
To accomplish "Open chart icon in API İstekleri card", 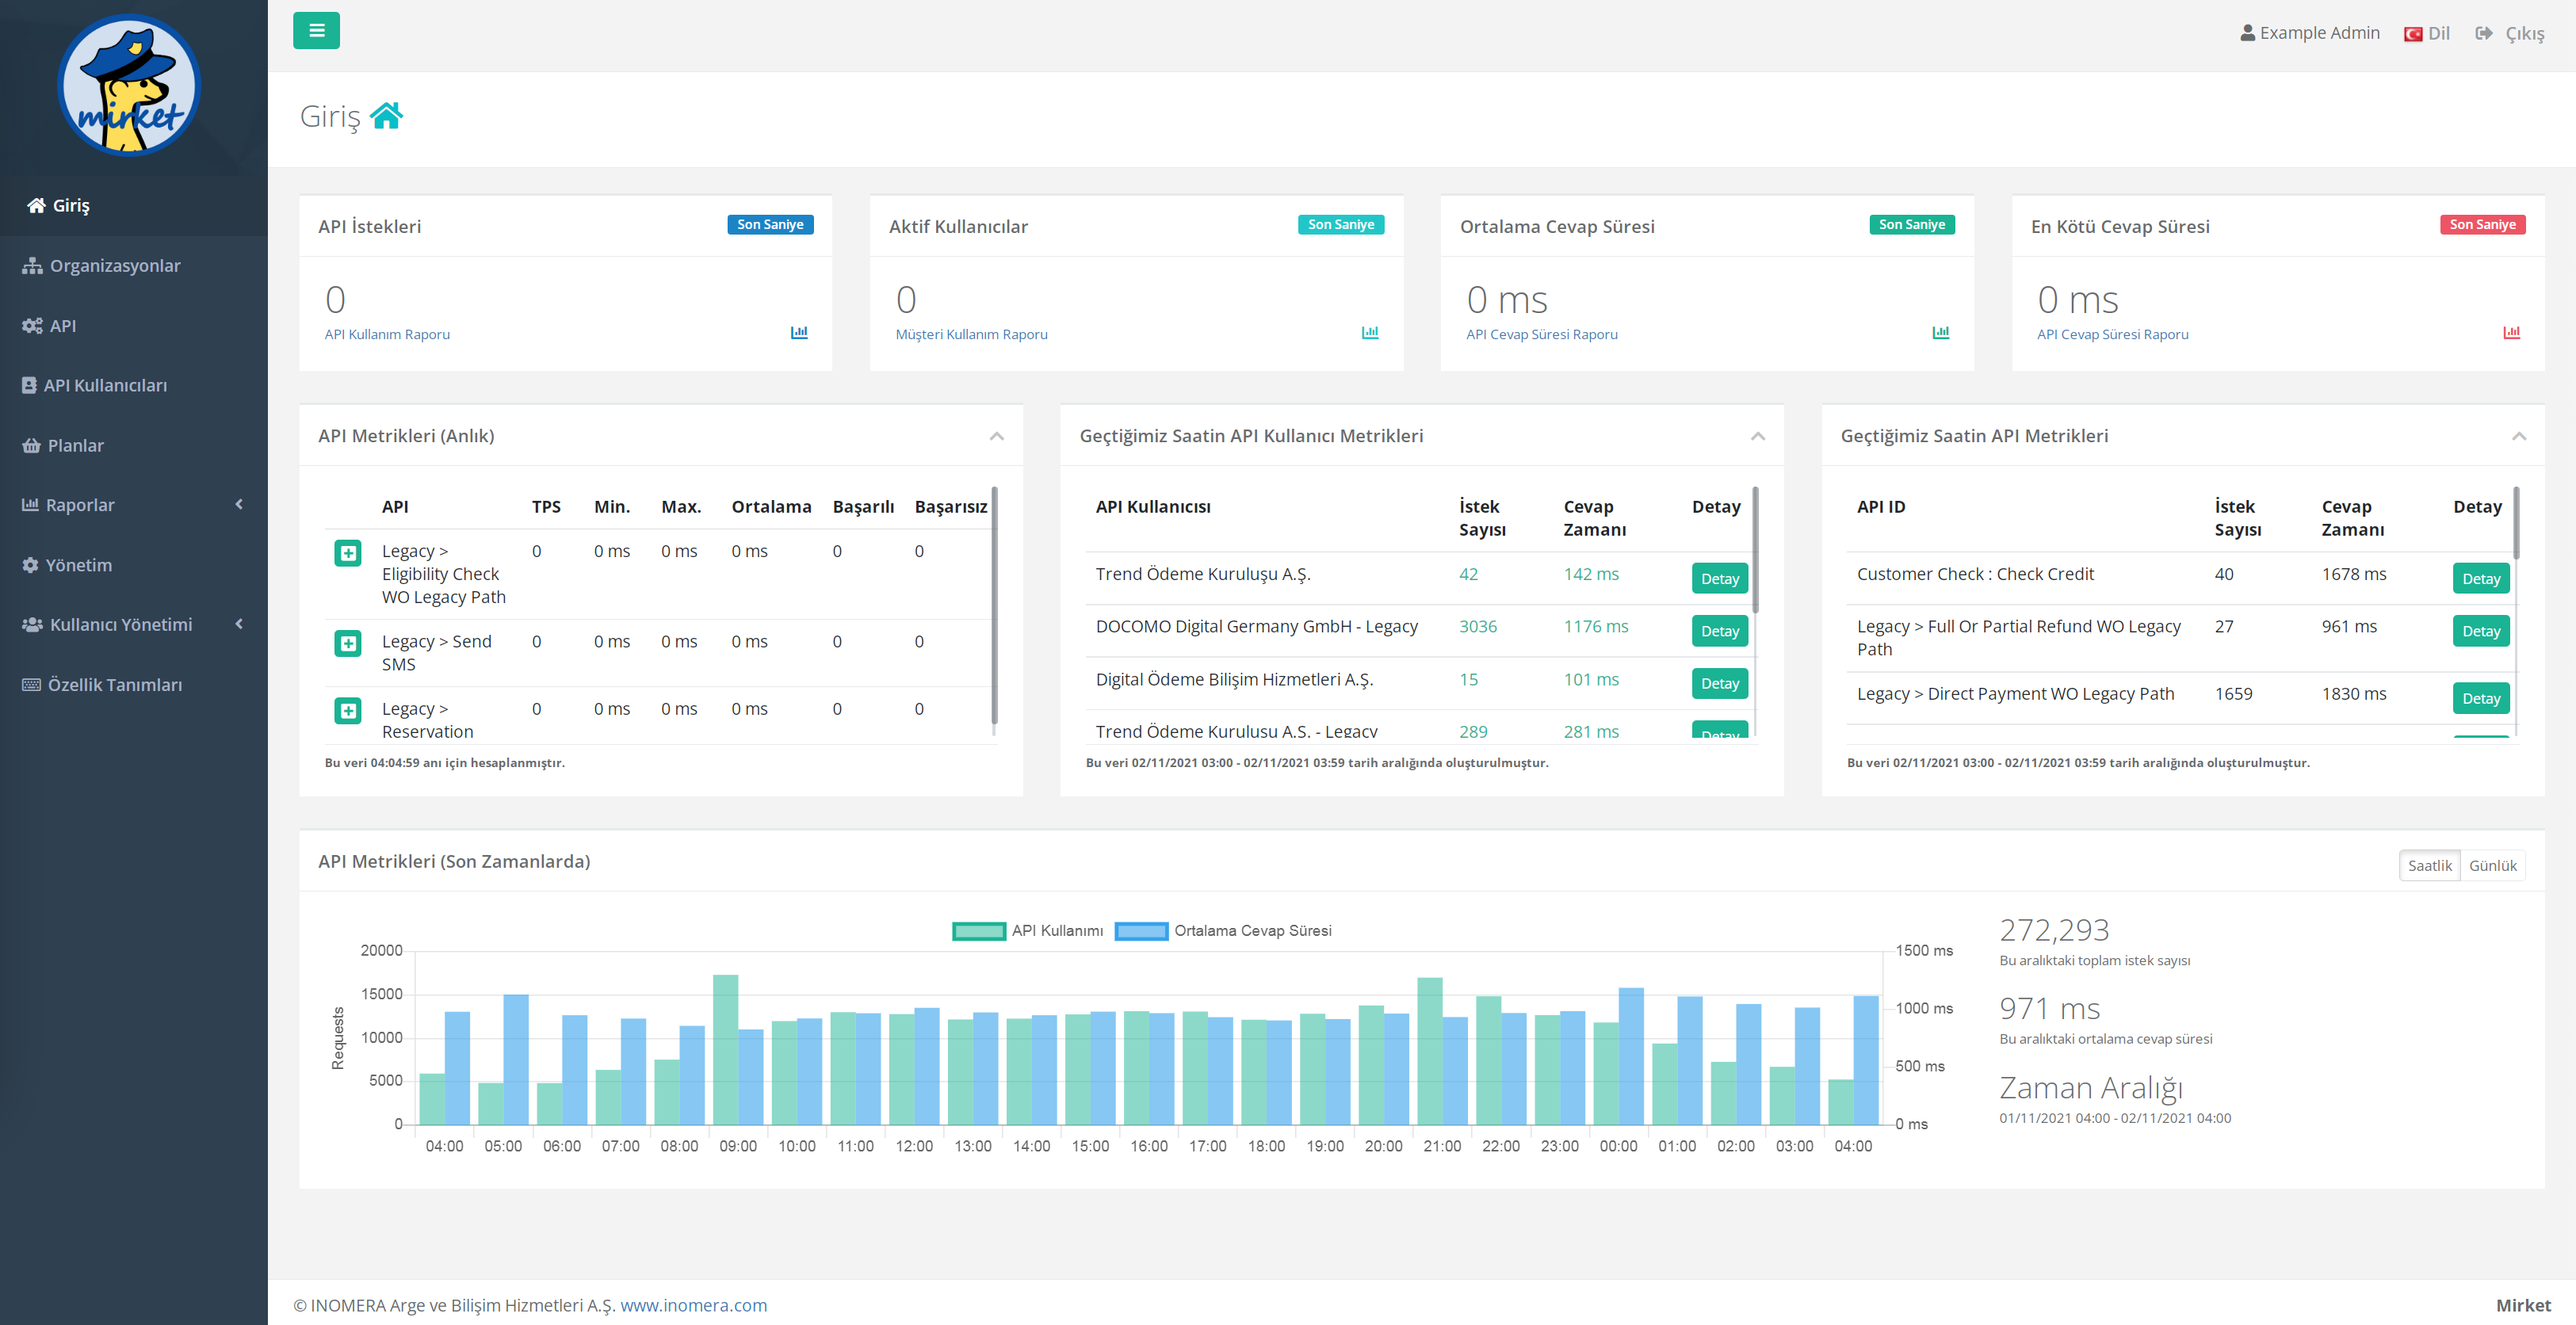I will [799, 332].
